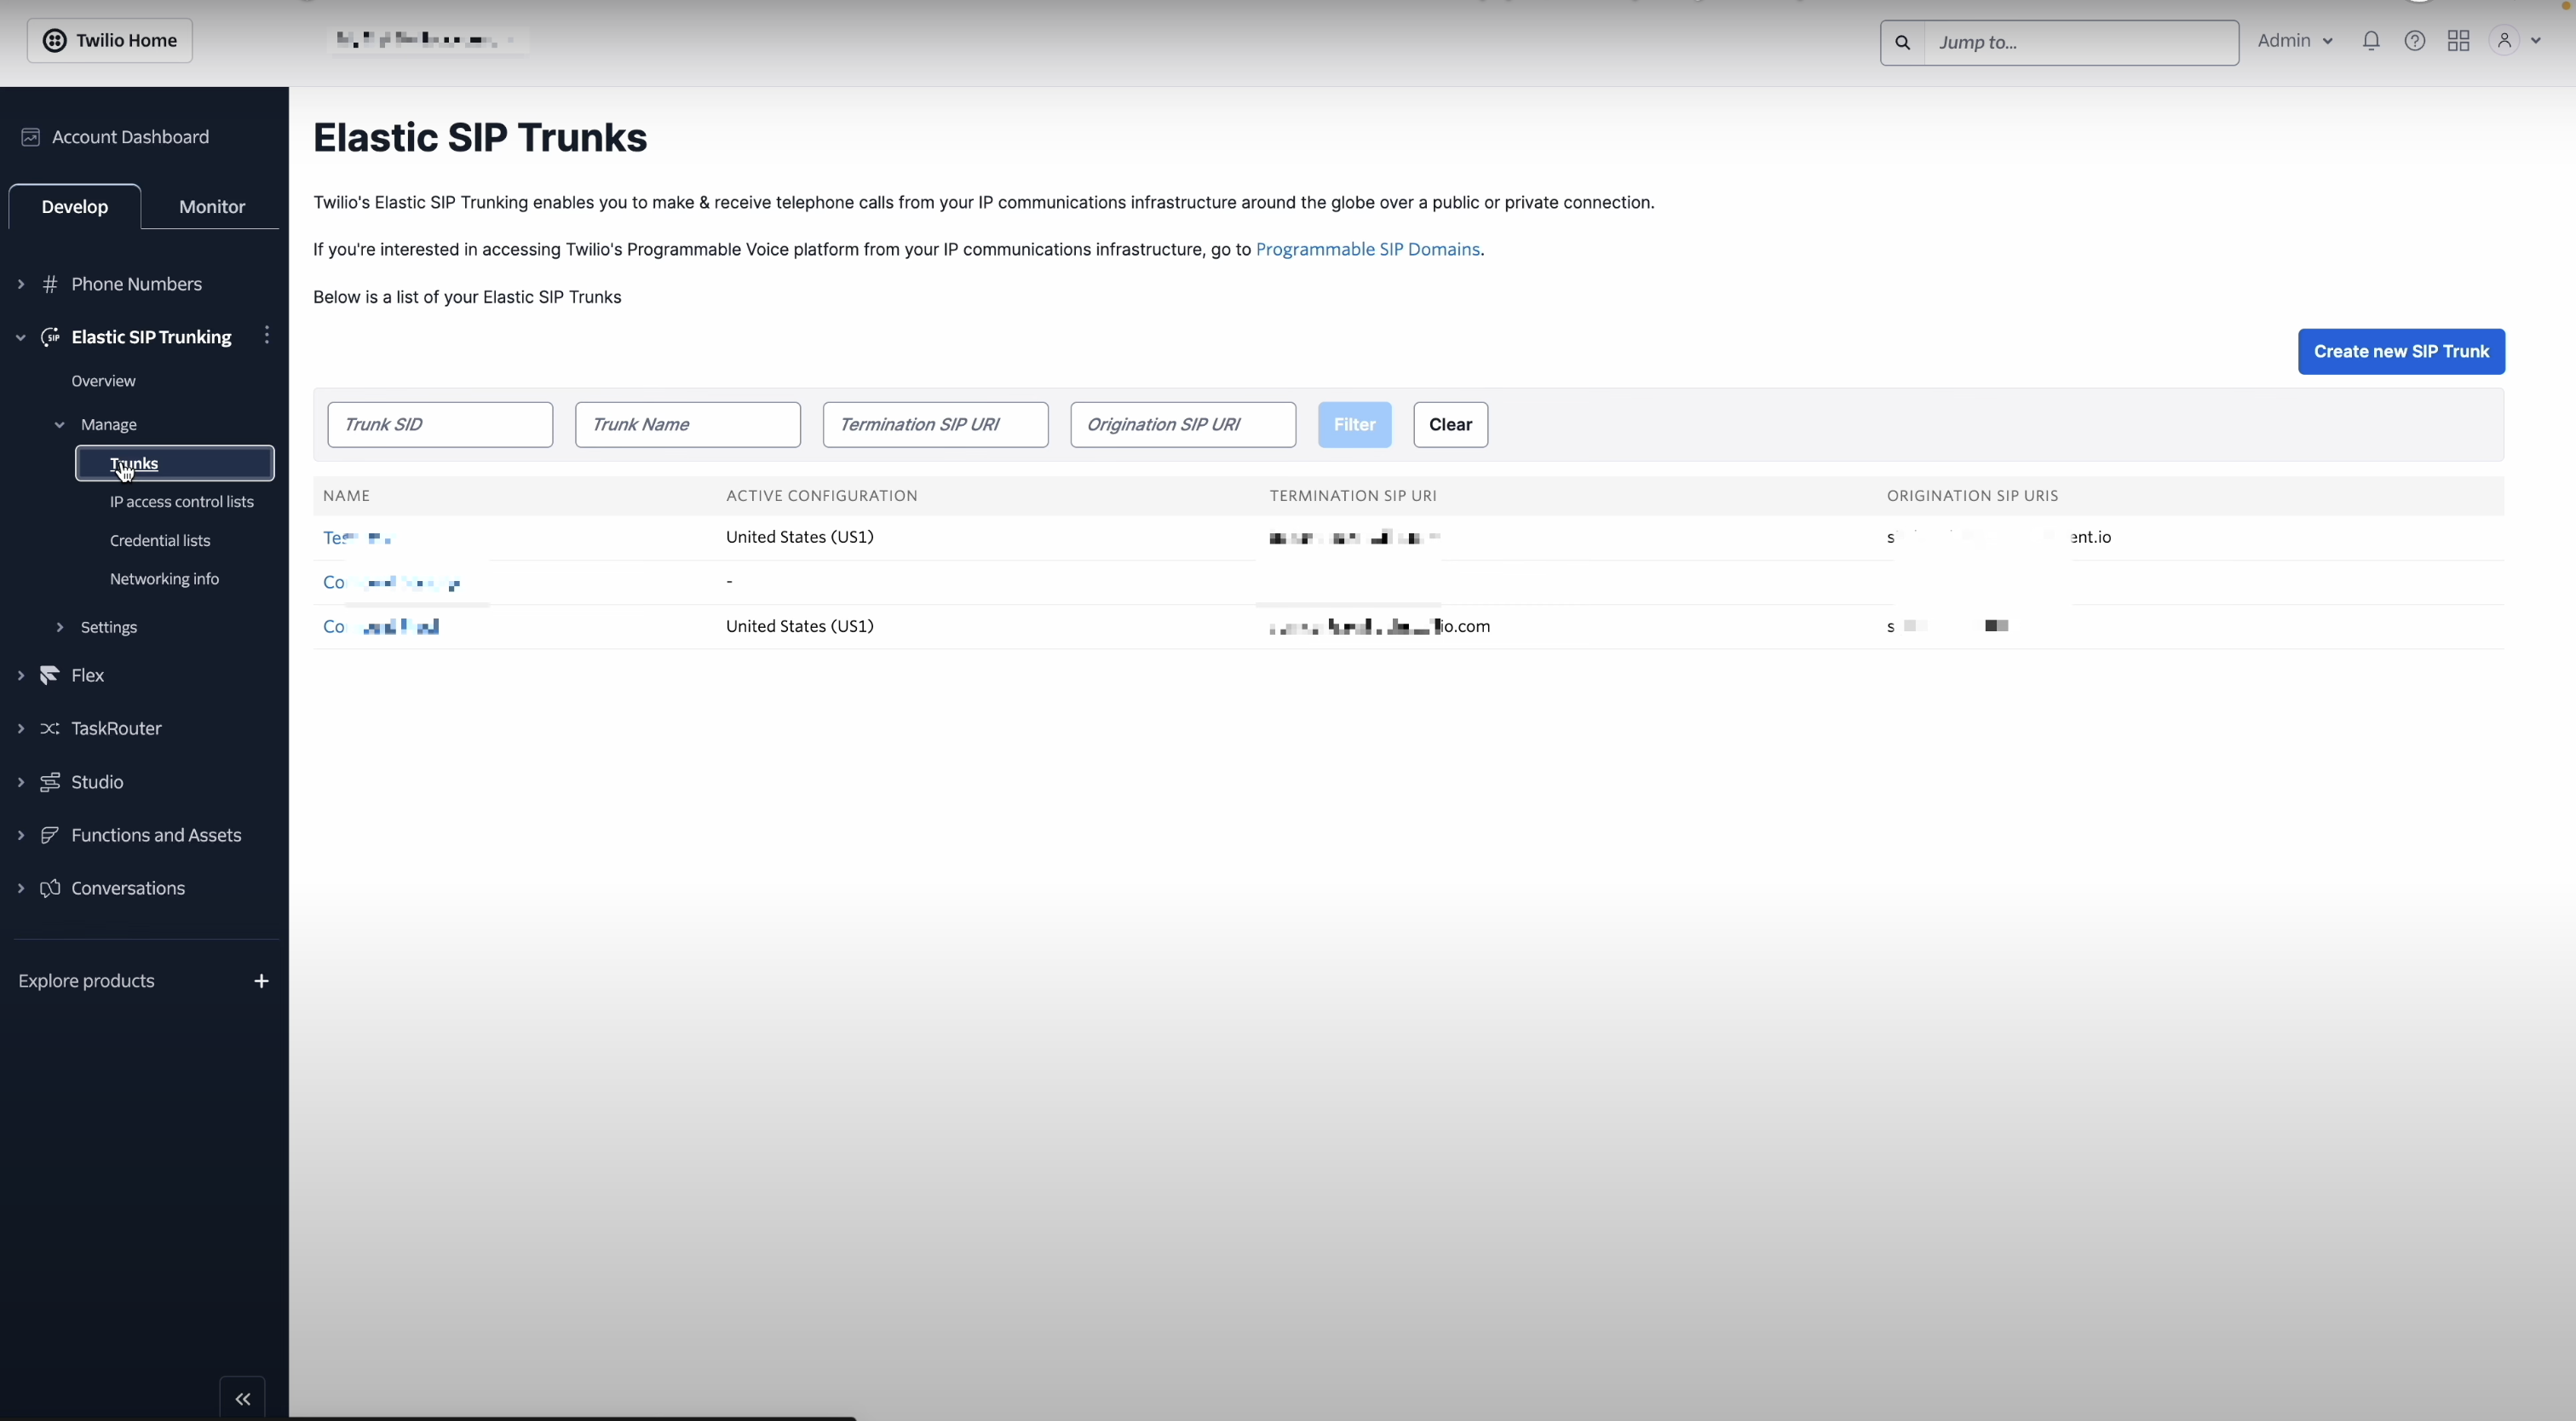Image resolution: width=2576 pixels, height=1421 pixels.
Task: Open Credential lists in the sidebar
Action: [160, 541]
